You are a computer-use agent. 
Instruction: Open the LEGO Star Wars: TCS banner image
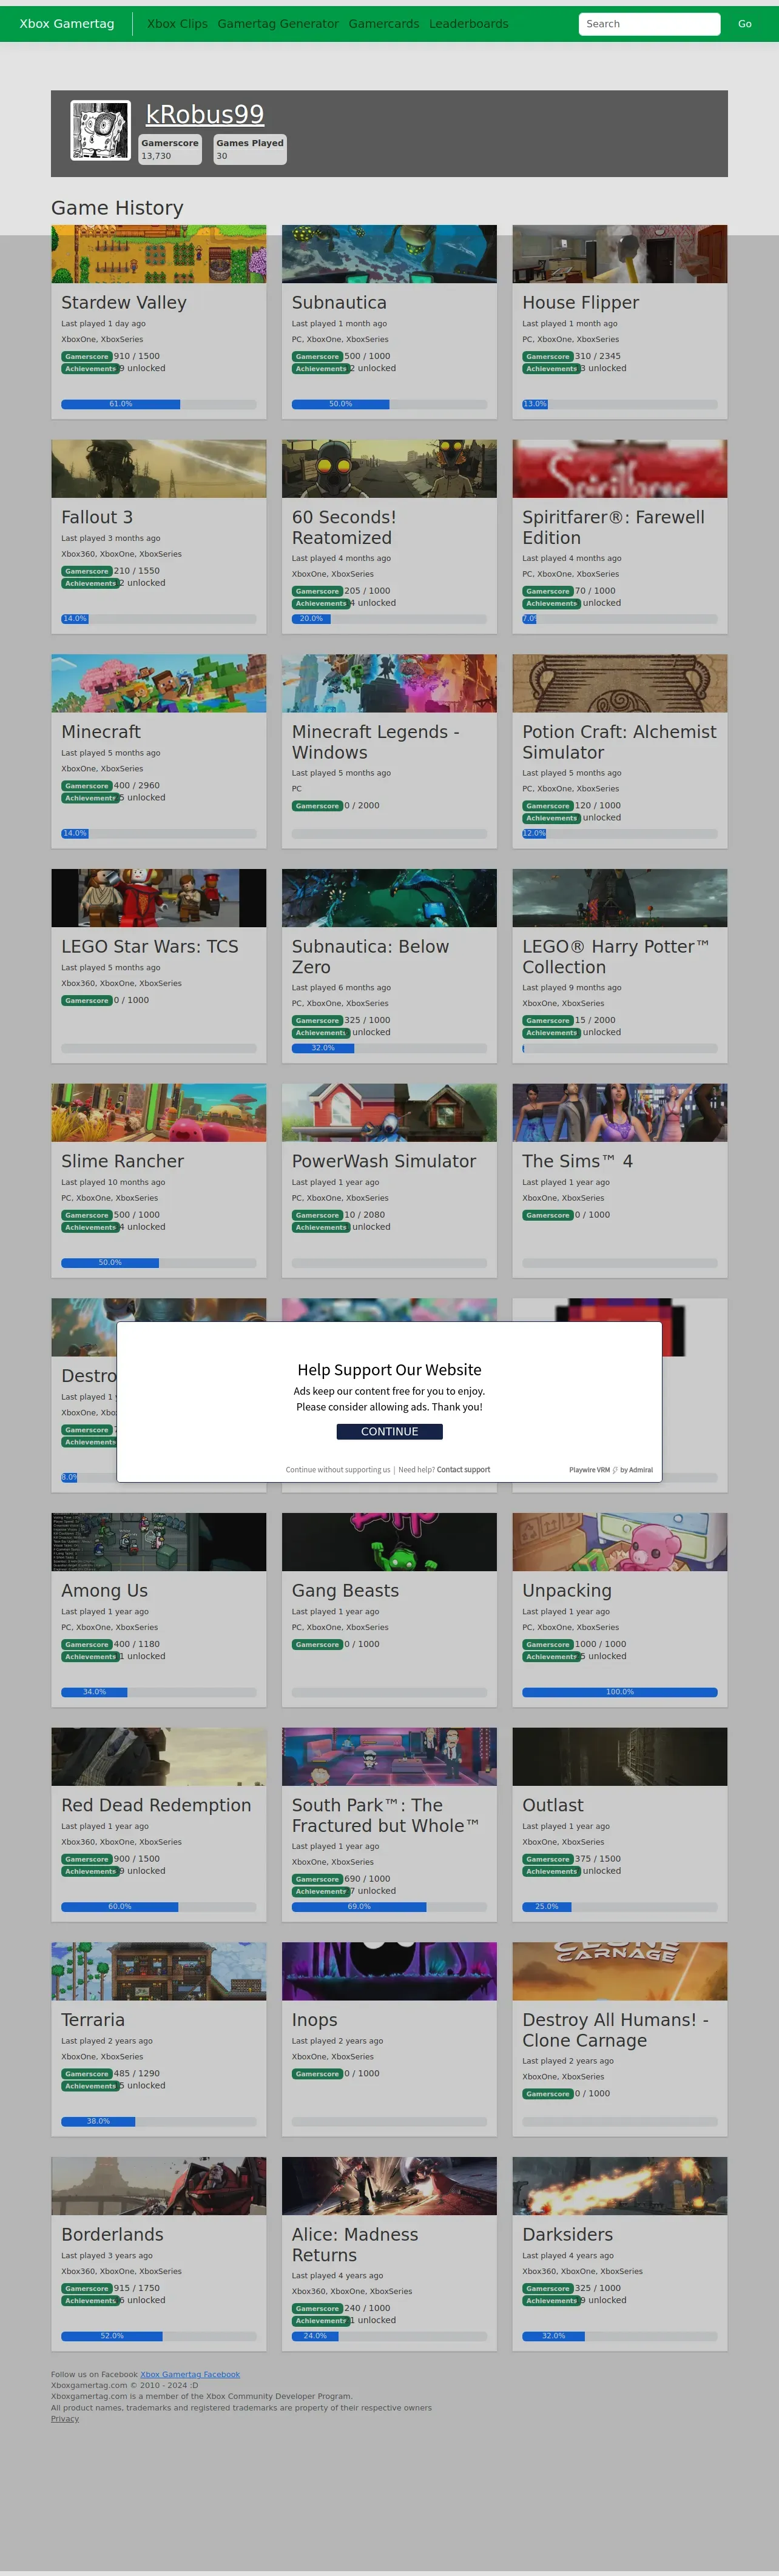[159, 898]
